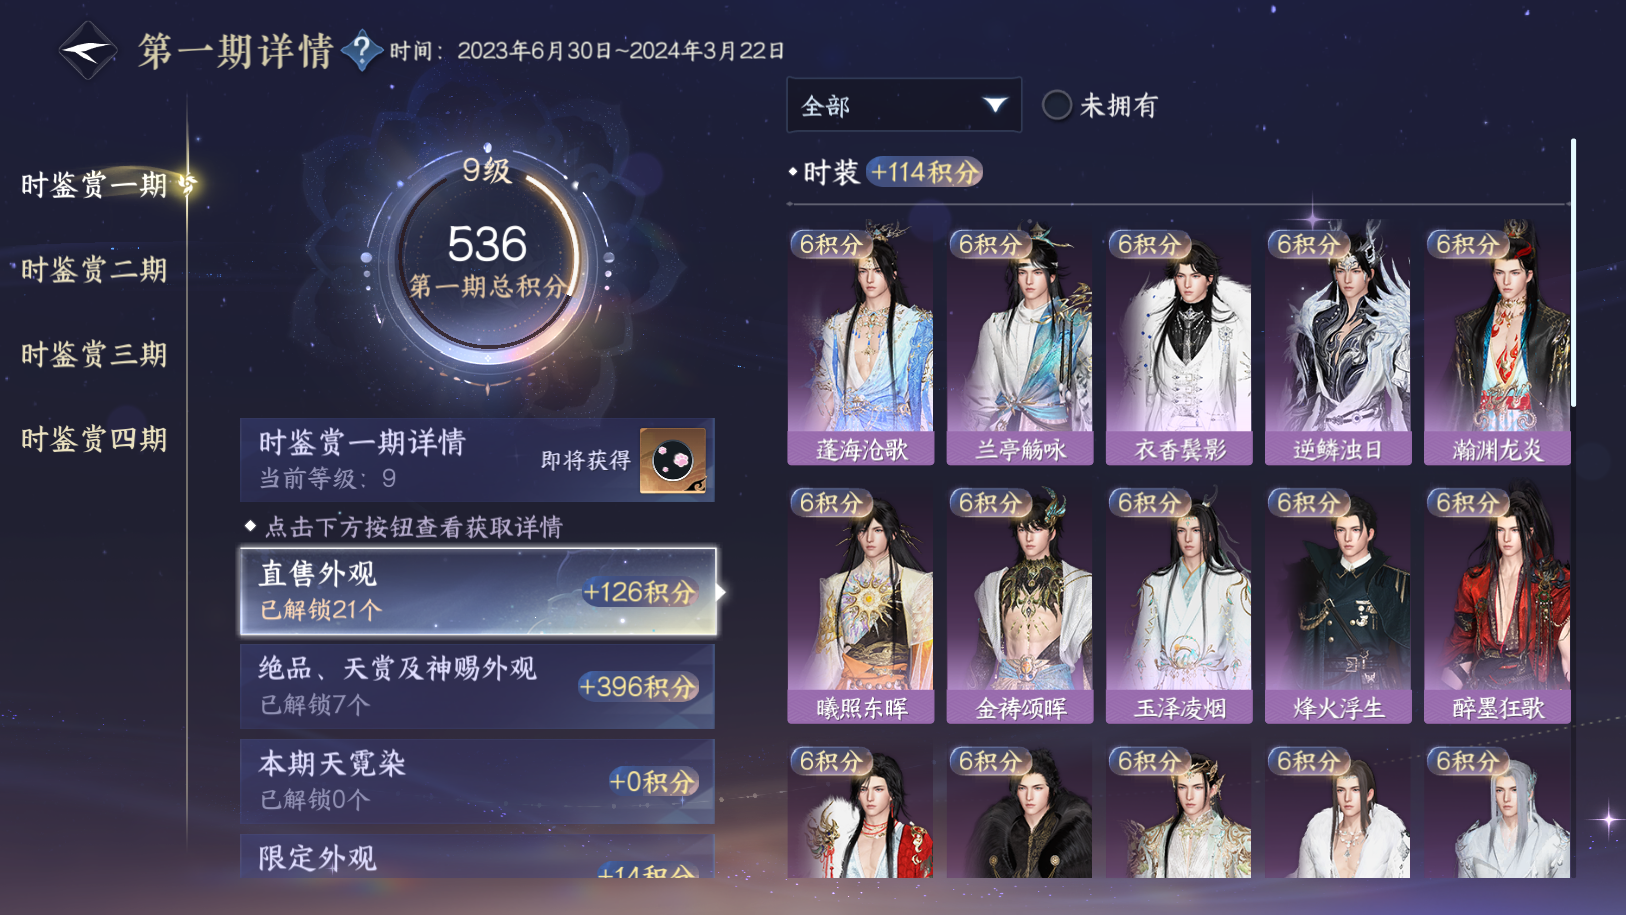Select the 逆鳞浊日 outfit card

pos(1338,344)
